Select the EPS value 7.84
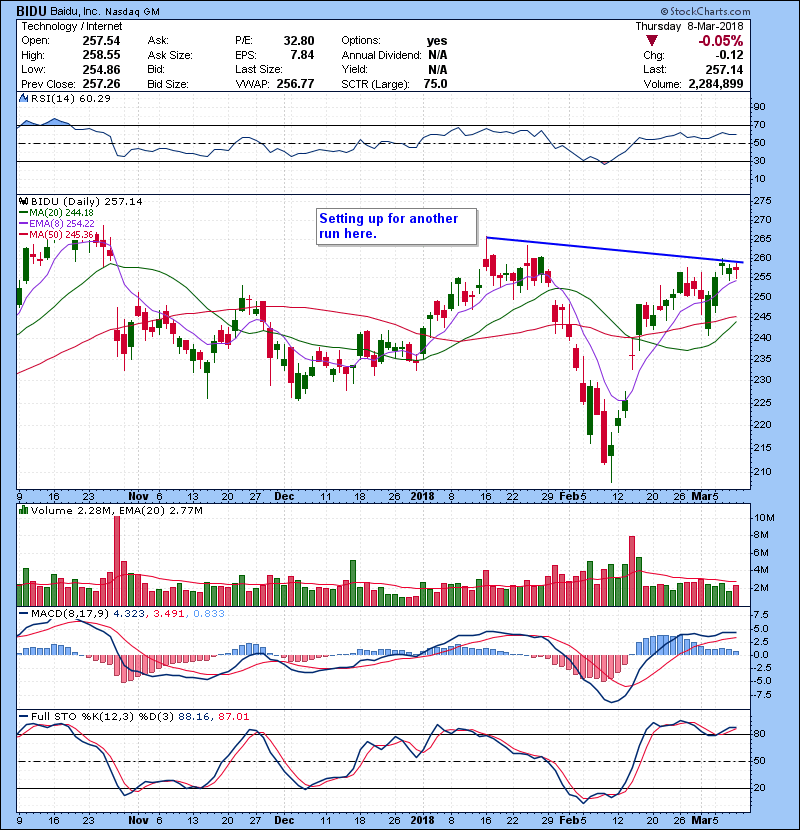The width and height of the screenshot is (800, 830). click(302, 55)
